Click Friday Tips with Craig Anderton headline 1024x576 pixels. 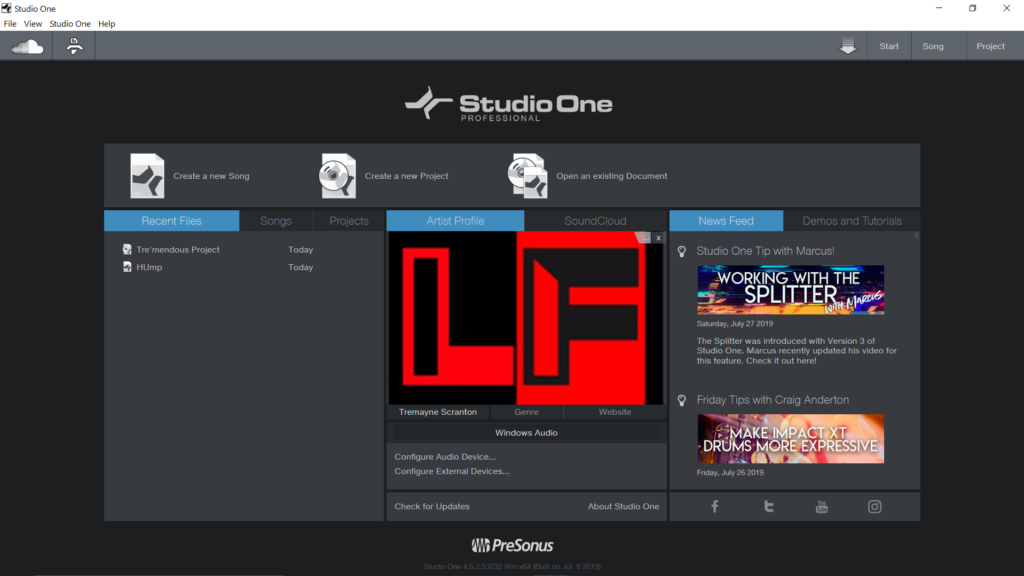773,400
